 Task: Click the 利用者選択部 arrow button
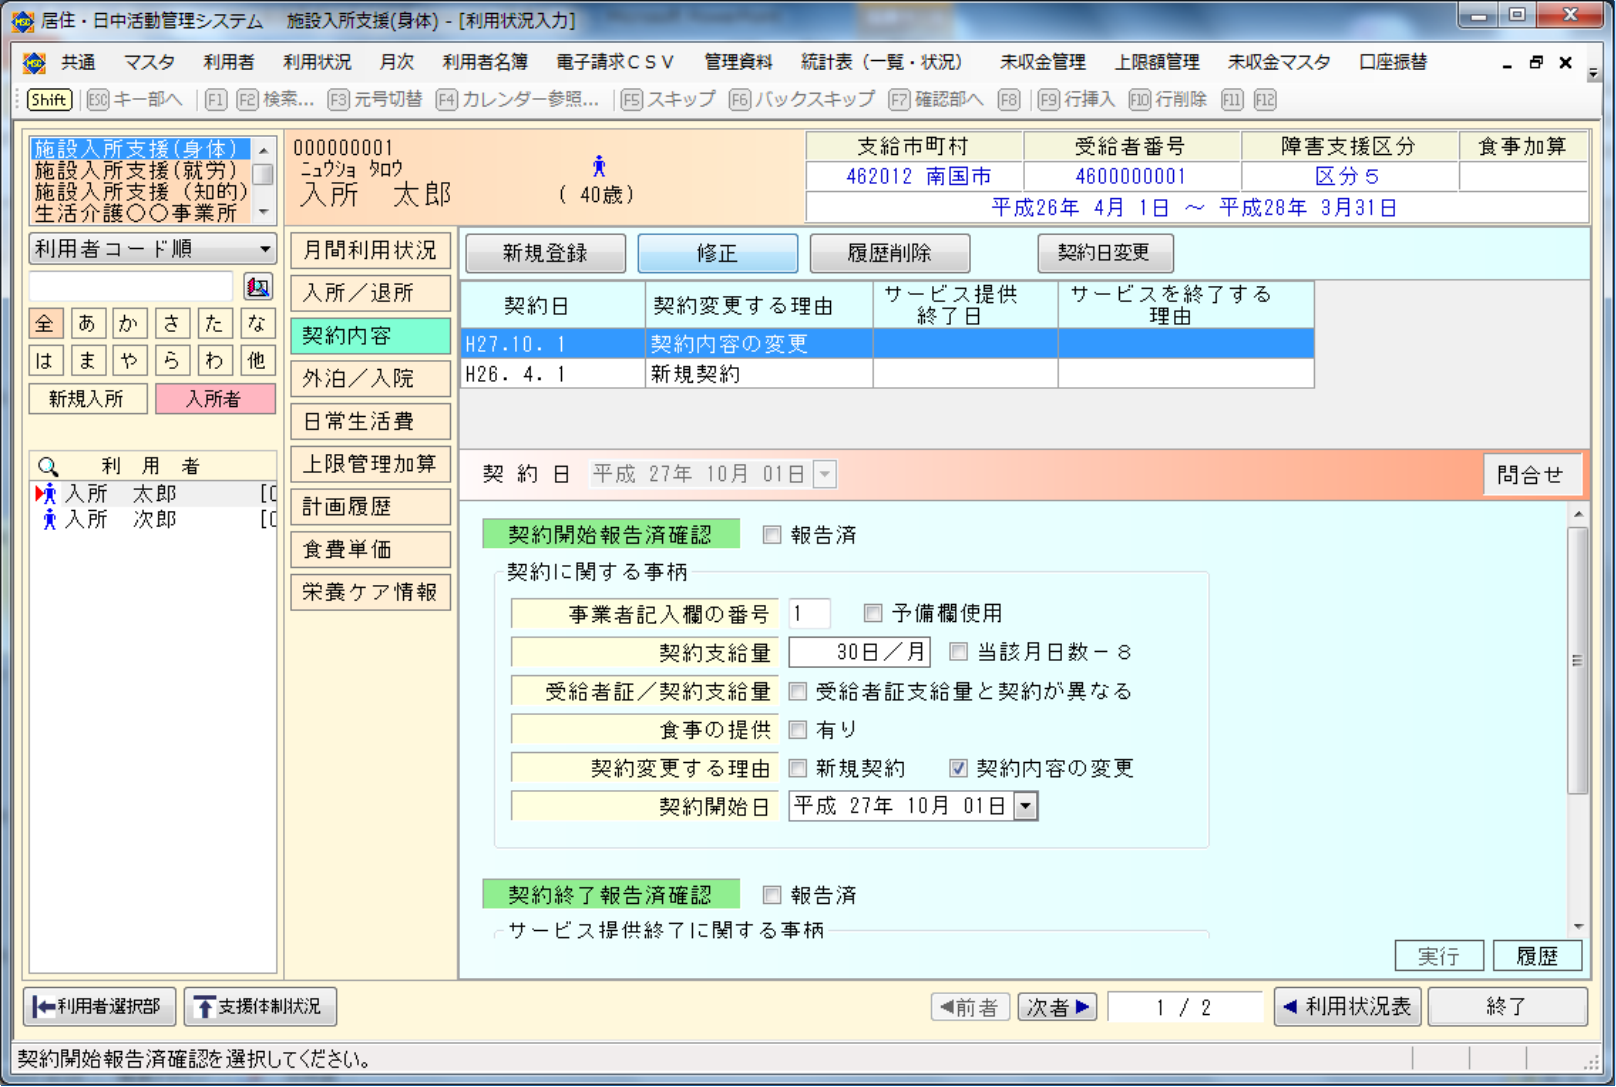(99, 1006)
